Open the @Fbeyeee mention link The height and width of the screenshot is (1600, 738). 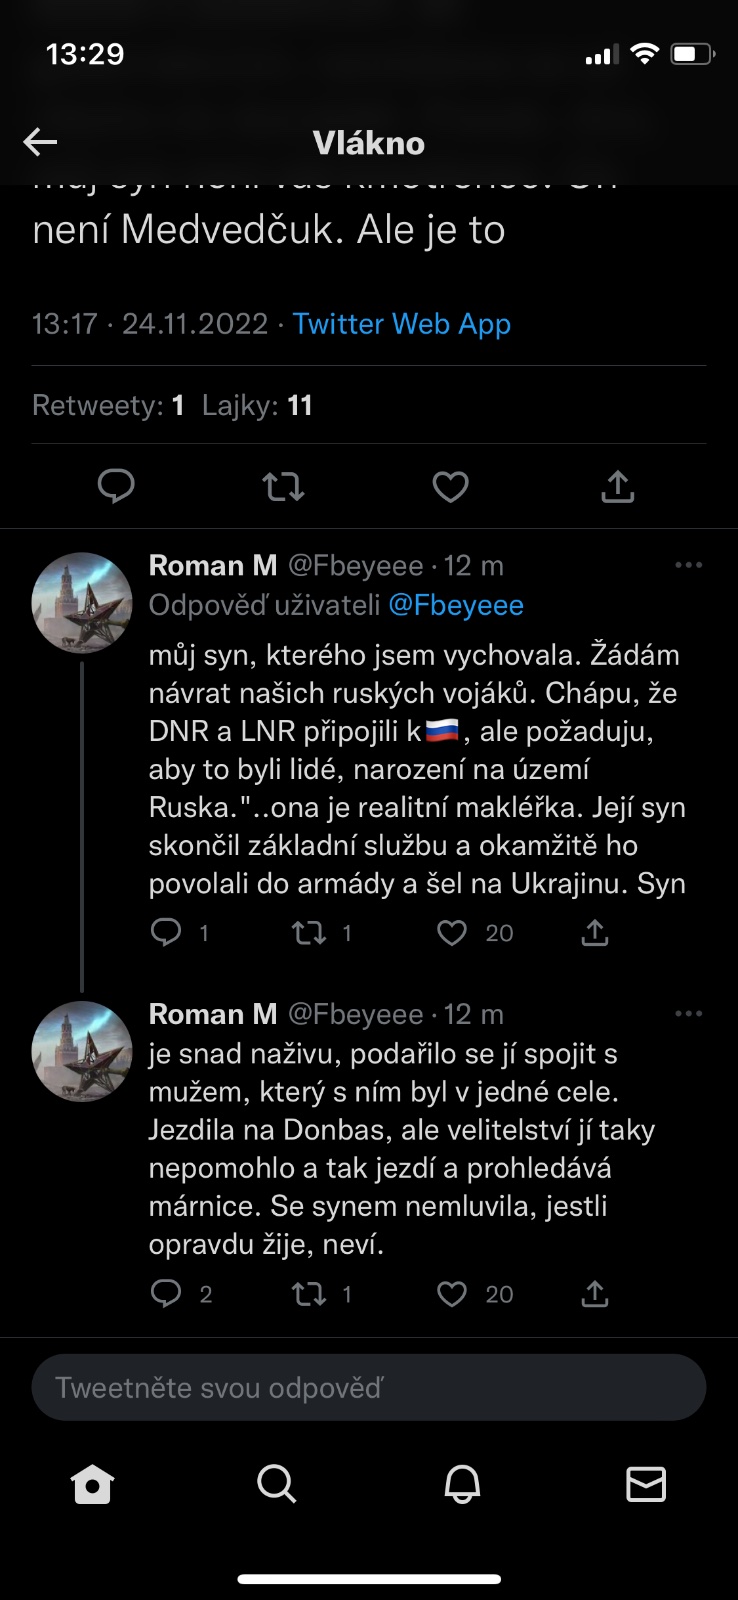[x=455, y=606]
